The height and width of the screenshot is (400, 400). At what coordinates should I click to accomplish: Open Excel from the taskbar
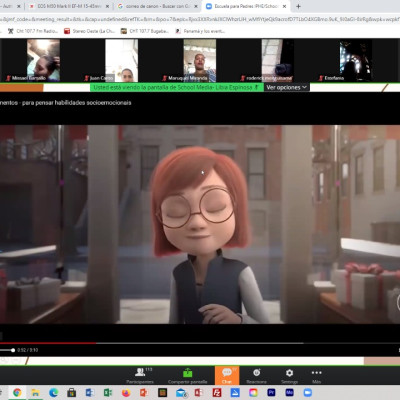point(108,393)
